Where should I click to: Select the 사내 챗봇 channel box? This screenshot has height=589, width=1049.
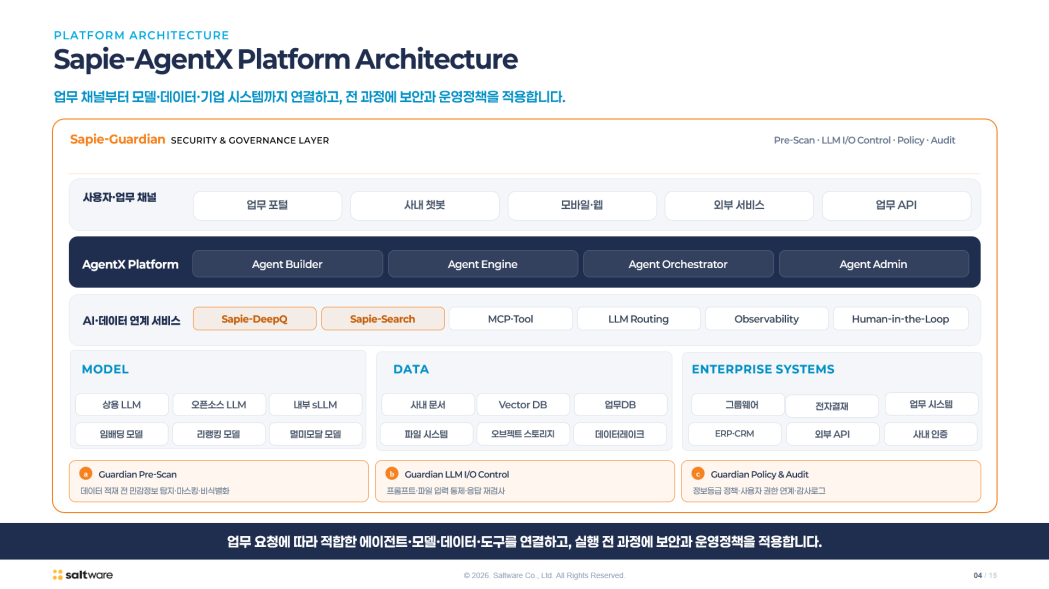(x=425, y=205)
